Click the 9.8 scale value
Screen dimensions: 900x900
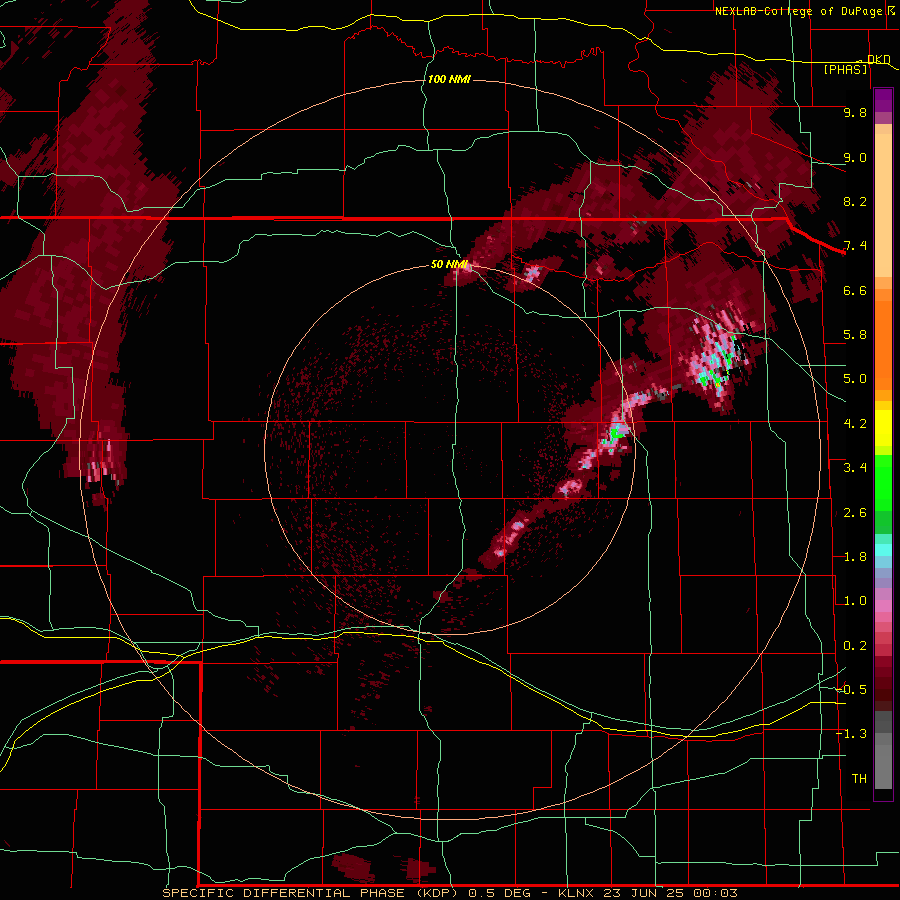(x=855, y=112)
